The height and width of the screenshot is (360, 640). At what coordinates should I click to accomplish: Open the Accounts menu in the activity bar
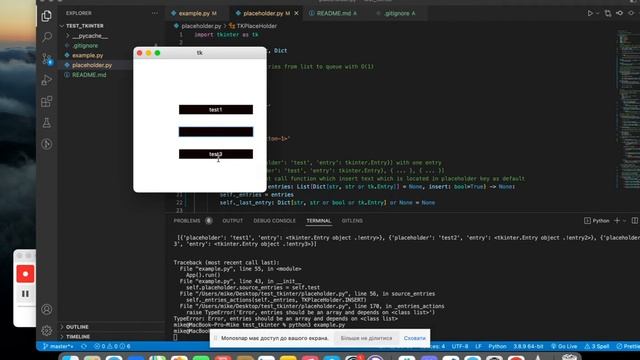[x=47, y=309]
